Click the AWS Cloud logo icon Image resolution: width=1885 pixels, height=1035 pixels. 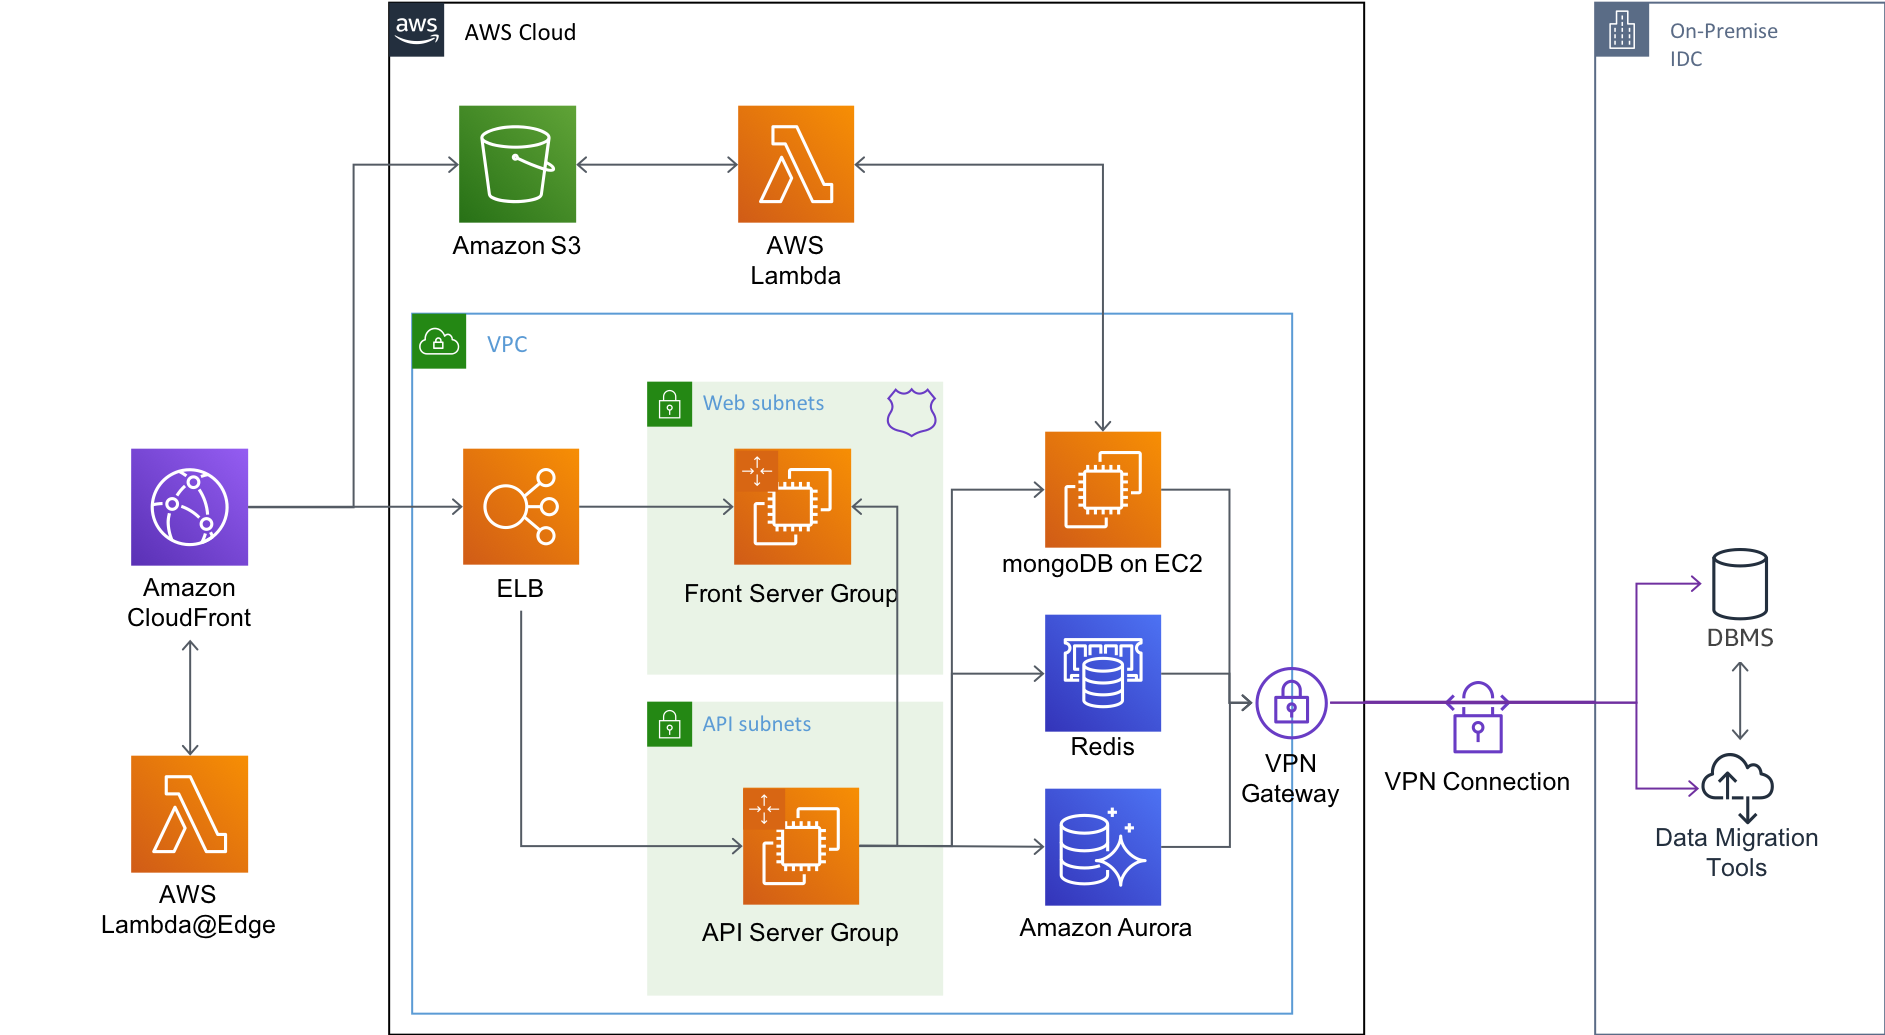pos(416,29)
